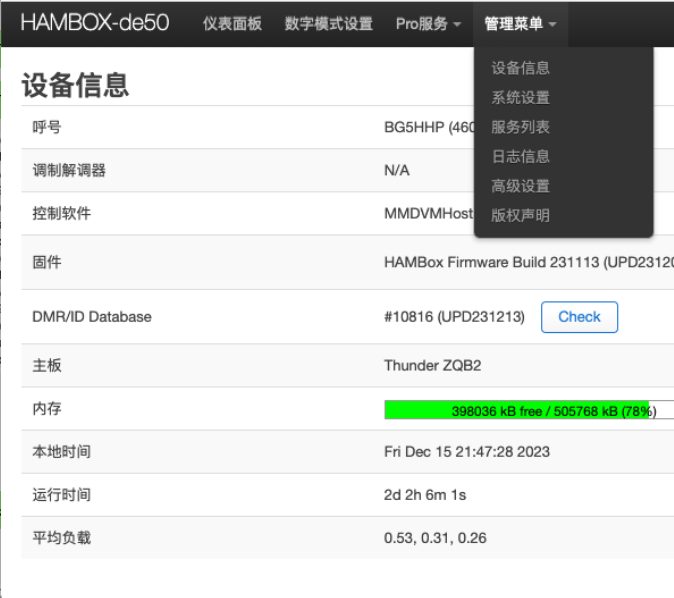Click the N/A modem value

(x=396, y=170)
